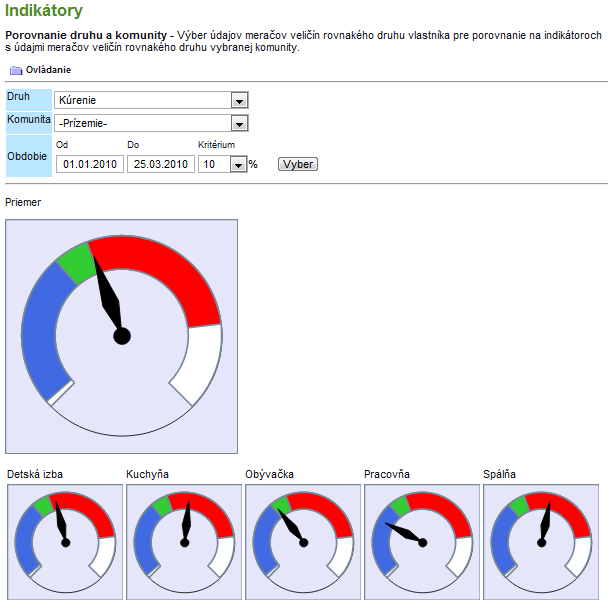Screen dimensions: 608x608
Task: Click the Do date field
Action: coord(160,164)
